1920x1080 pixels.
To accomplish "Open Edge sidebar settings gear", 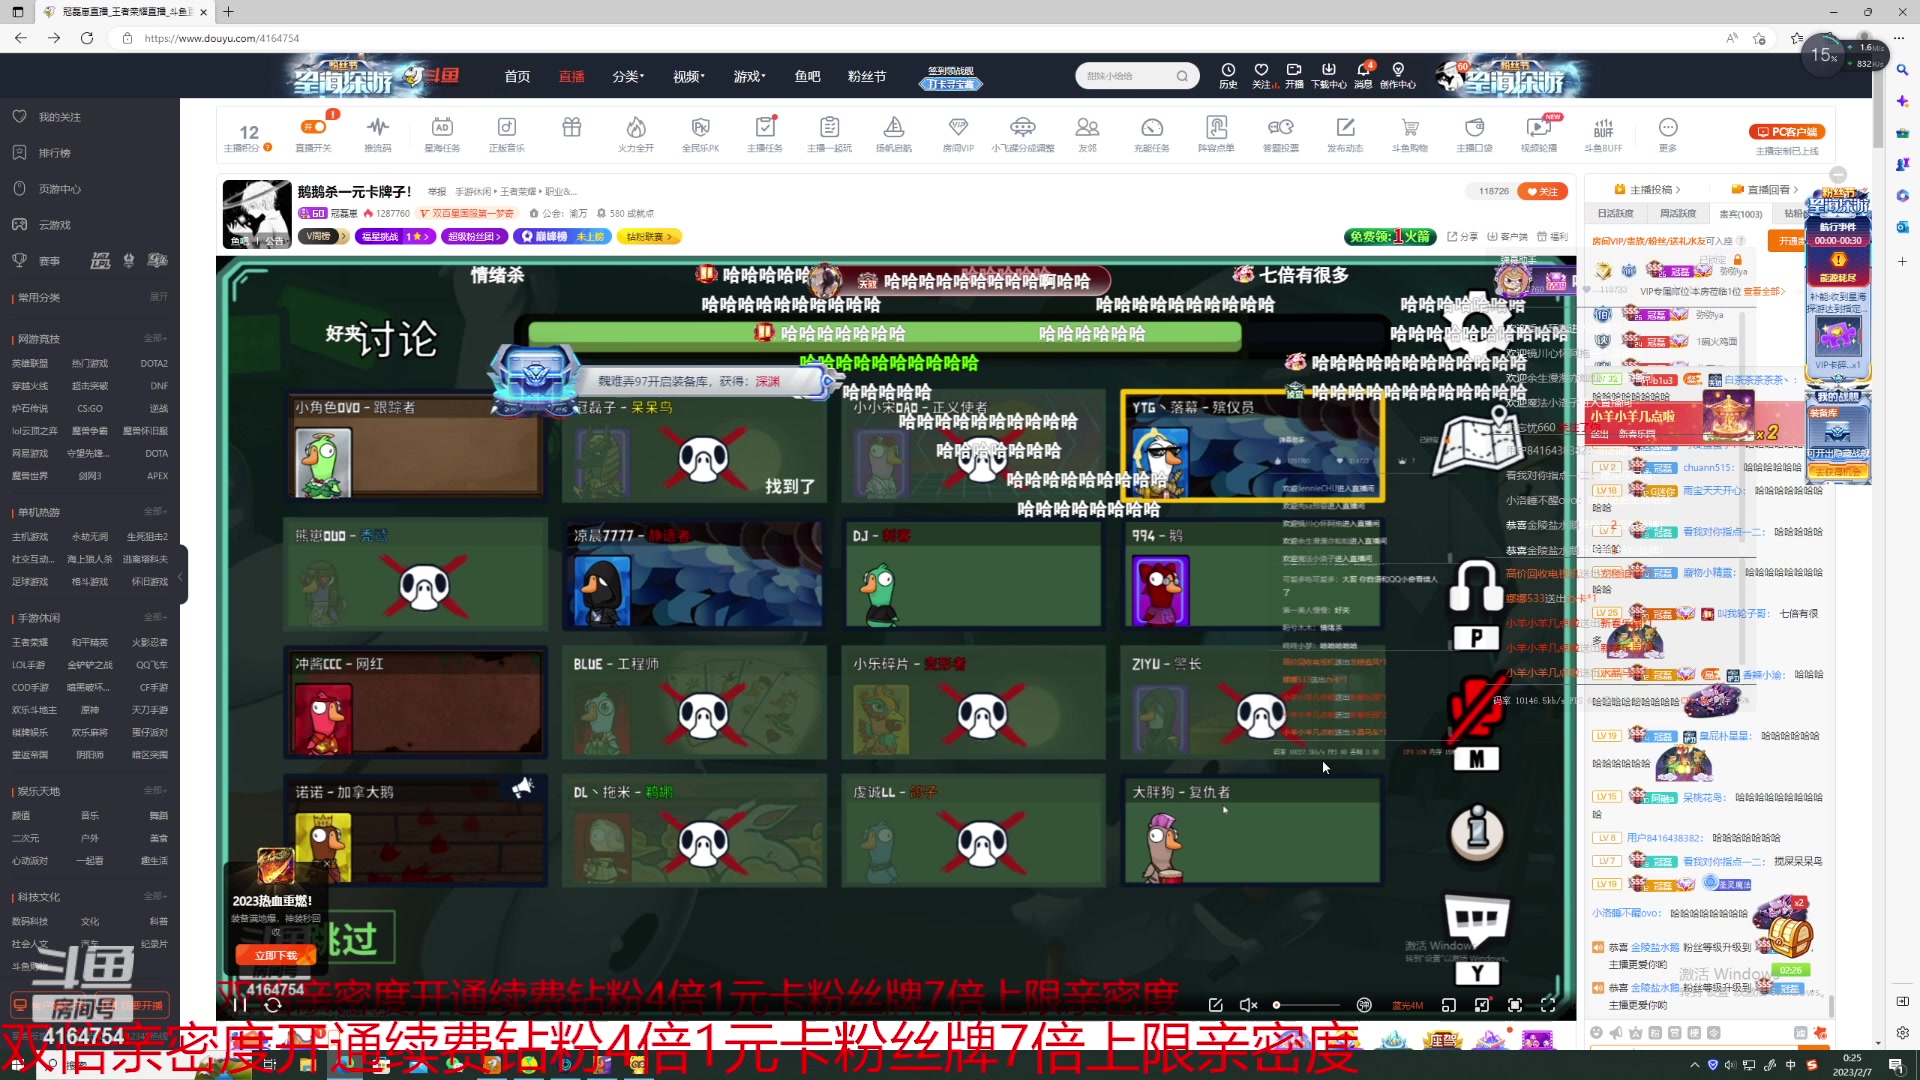I will tap(1902, 1033).
